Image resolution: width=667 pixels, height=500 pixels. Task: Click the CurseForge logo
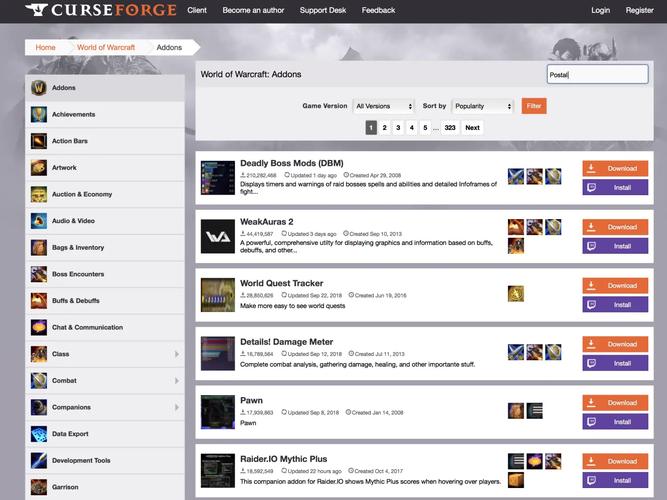(x=101, y=10)
